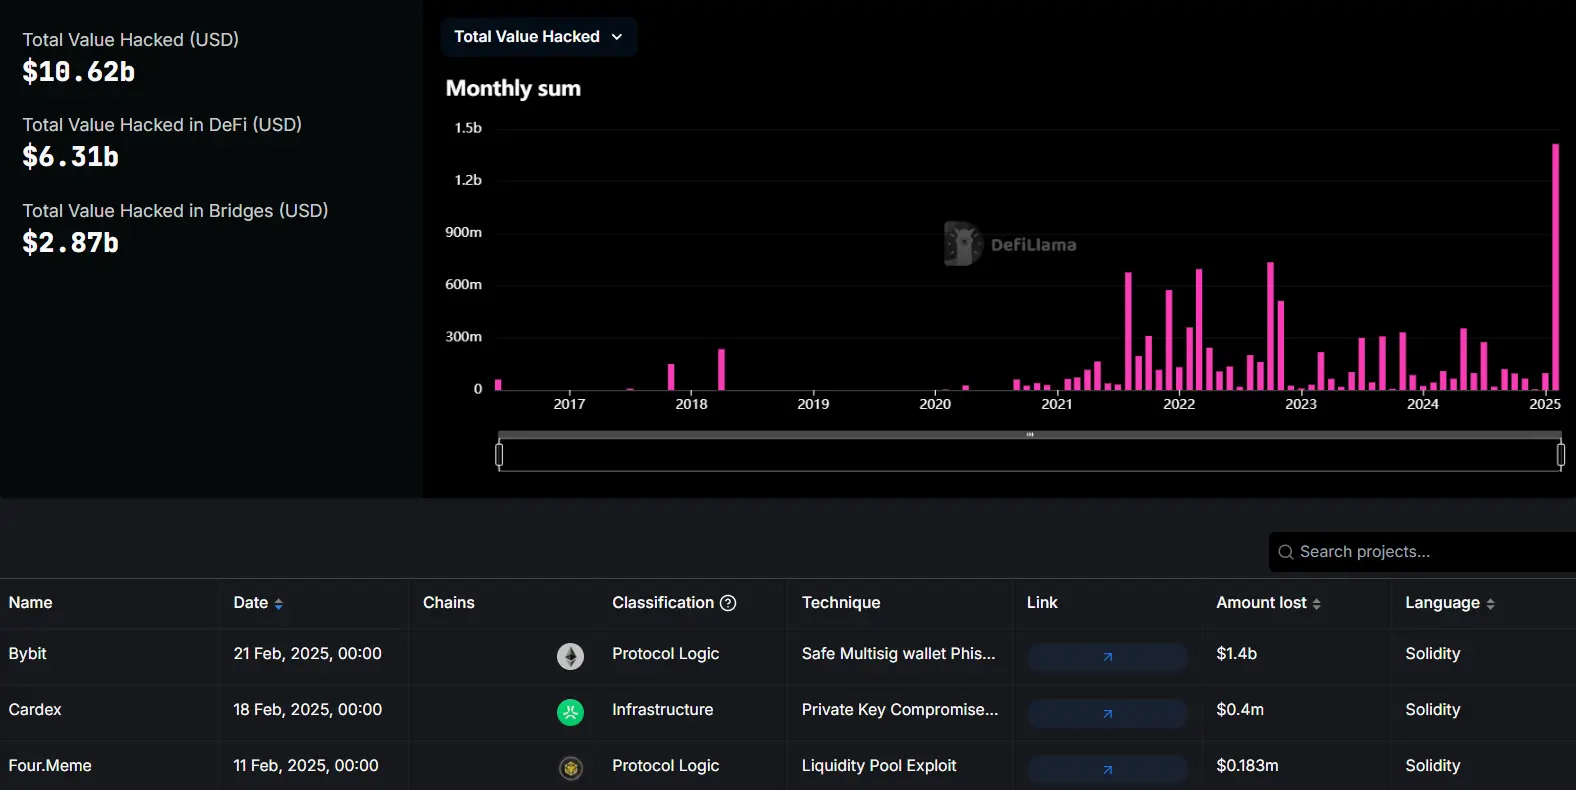The height and width of the screenshot is (790, 1576).
Task: Click the BSC chain icon for Four.Meme
Action: pos(570,768)
